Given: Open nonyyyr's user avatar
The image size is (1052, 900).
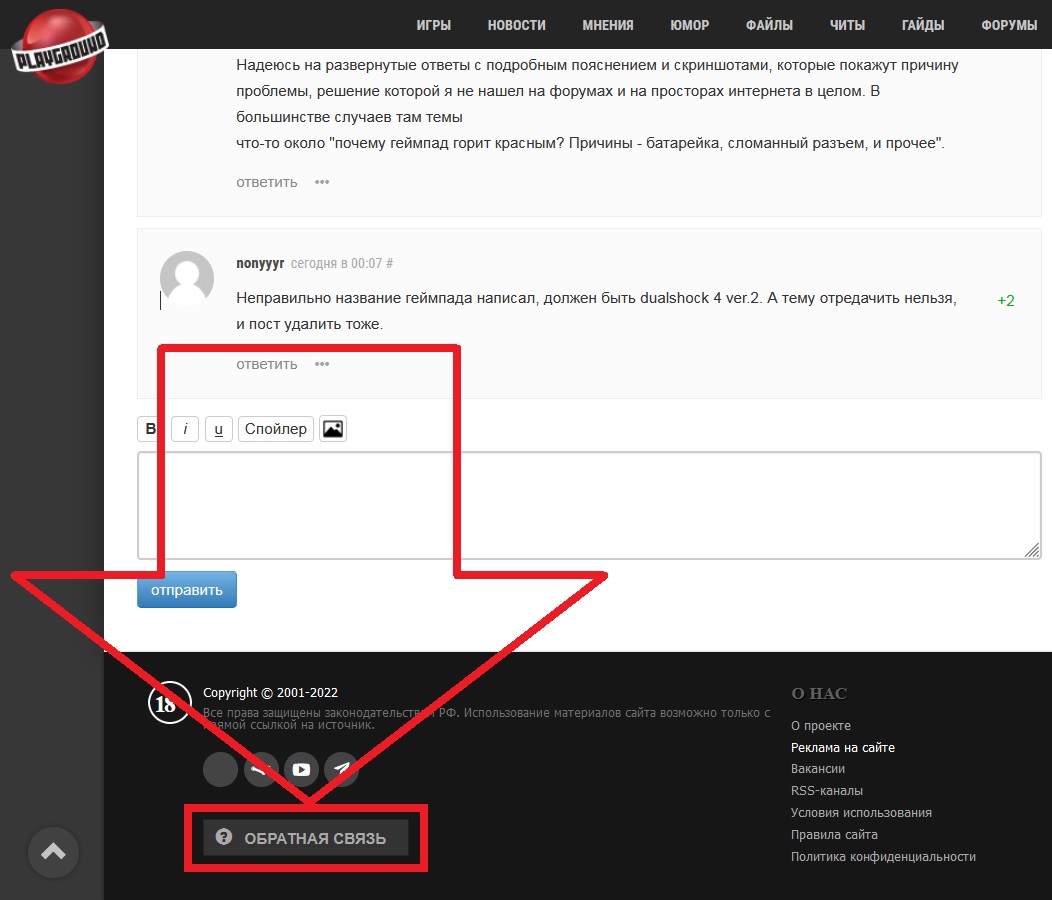Looking at the screenshot, I should 187,278.
